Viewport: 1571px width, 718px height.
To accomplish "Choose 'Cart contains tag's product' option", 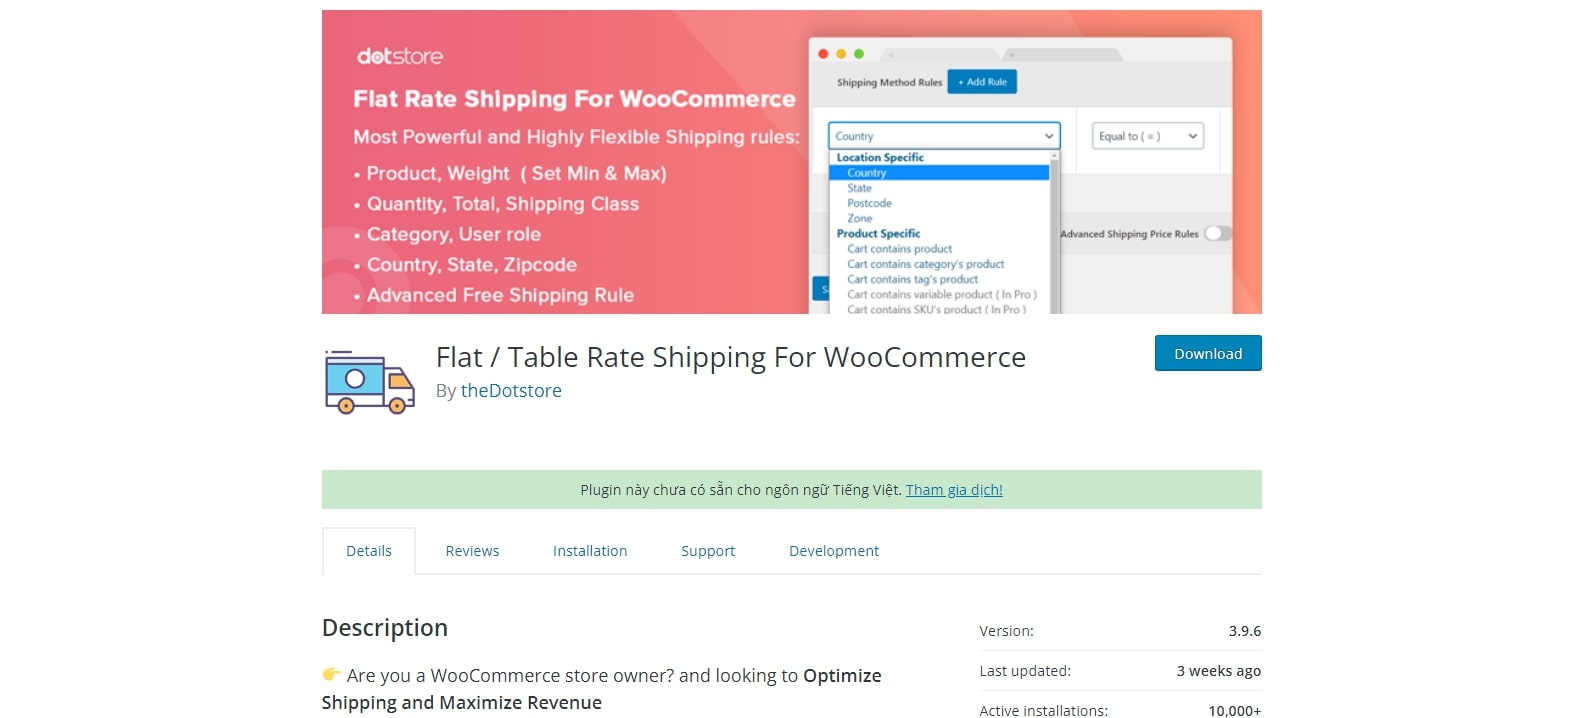I will click(913, 279).
